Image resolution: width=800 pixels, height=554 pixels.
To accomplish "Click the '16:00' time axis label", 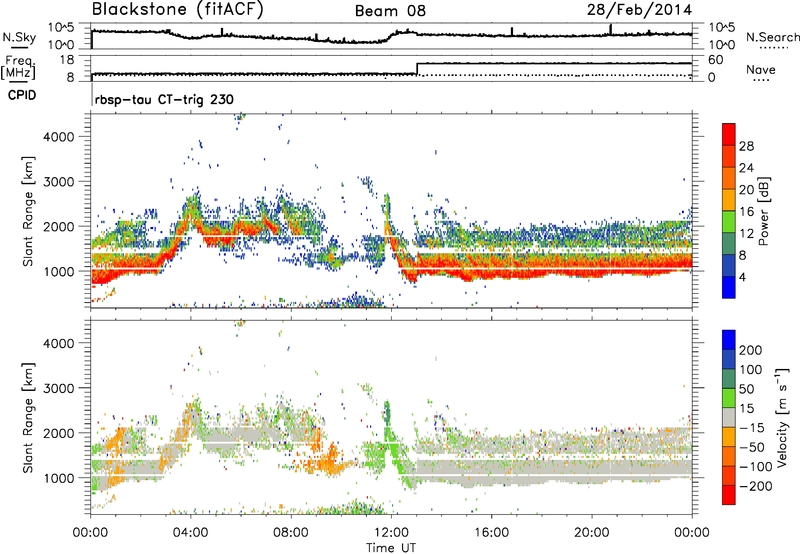I will click(x=491, y=533).
